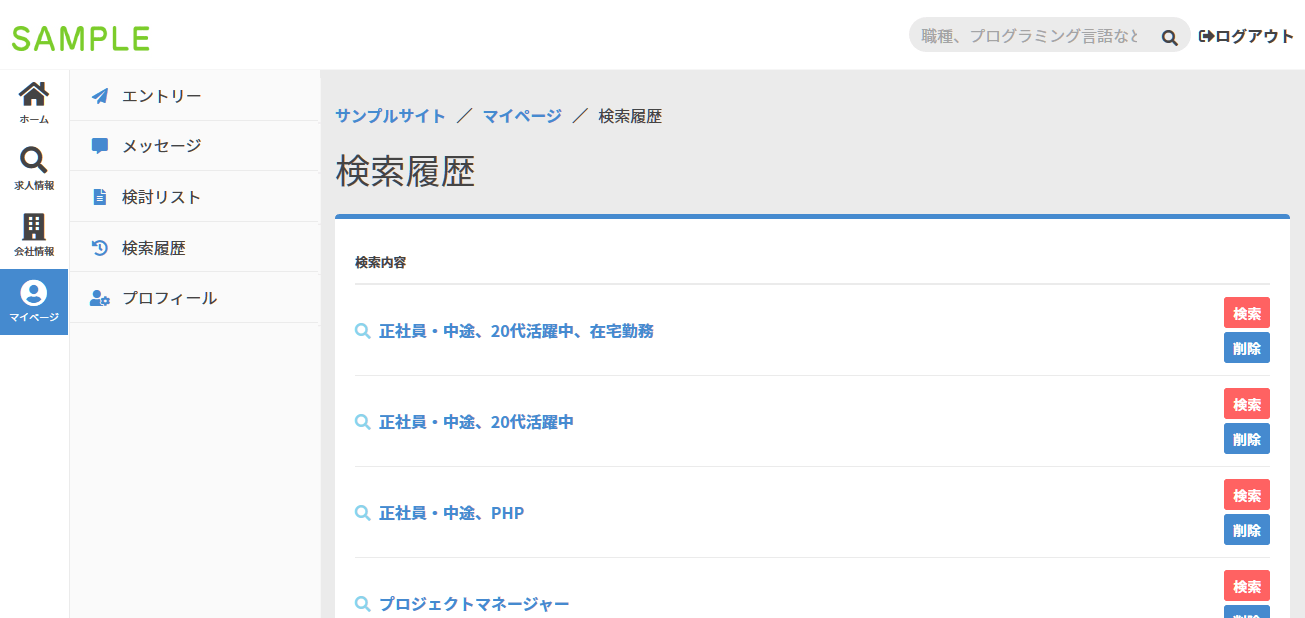Image resolution: width=1305 pixels, height=618 pixels.
Task: Click the paper plane icon next to エントリー
Action: tap(100, 95)
